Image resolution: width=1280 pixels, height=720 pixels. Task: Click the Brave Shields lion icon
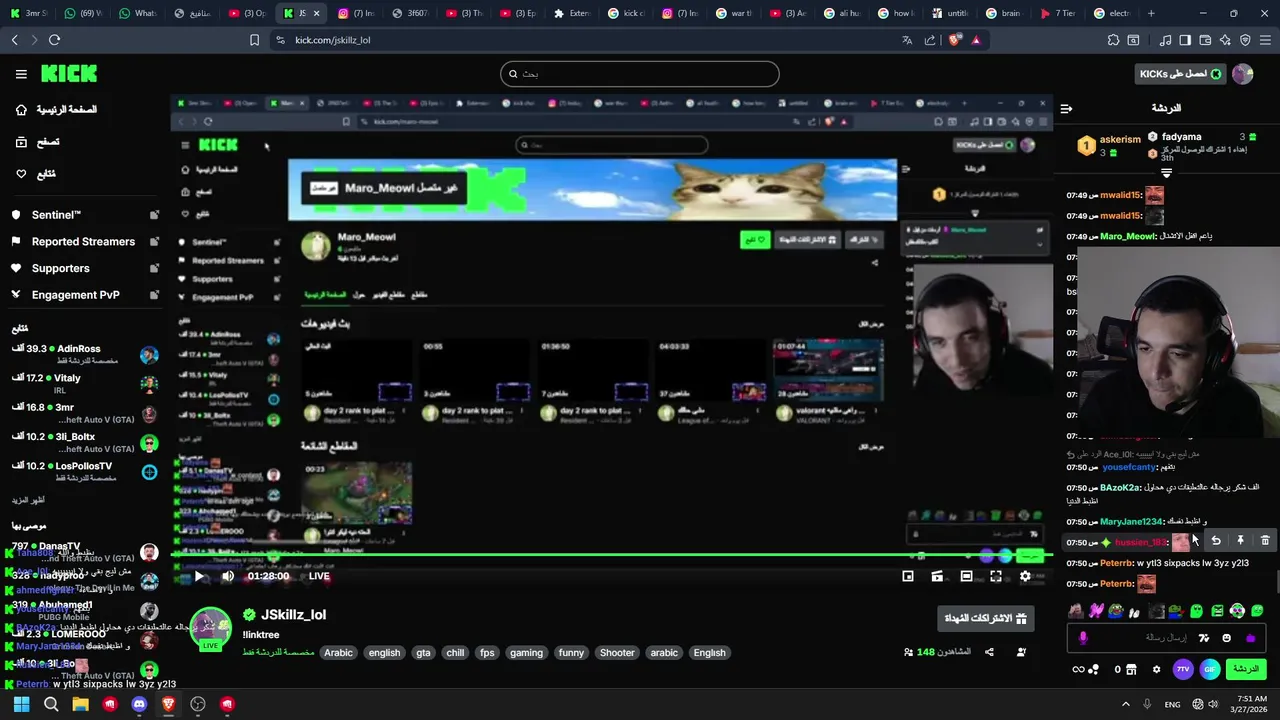pos(954,40)
